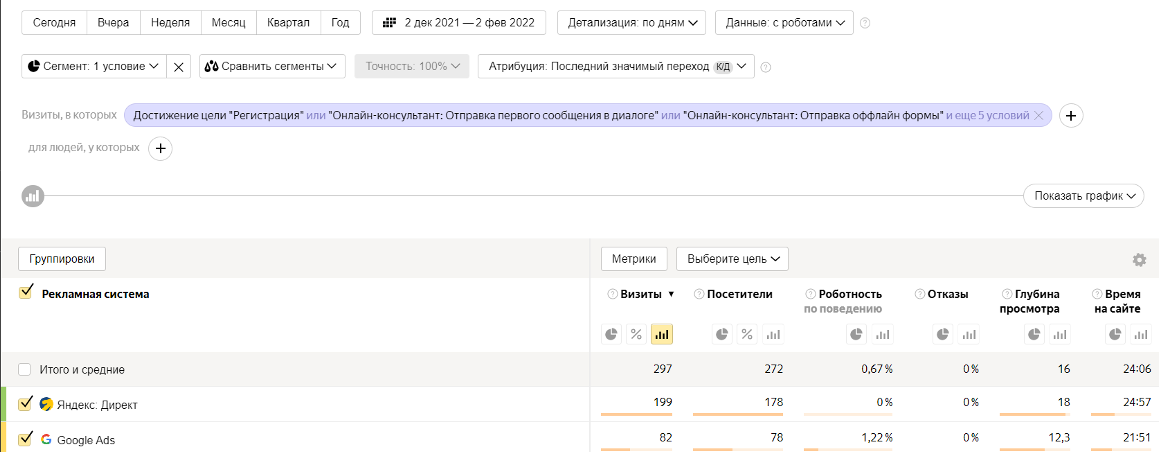The width and height of the screenshot is (1159, 452).
Task: Switch Посетители column to percent view
Action: point(747,335)
